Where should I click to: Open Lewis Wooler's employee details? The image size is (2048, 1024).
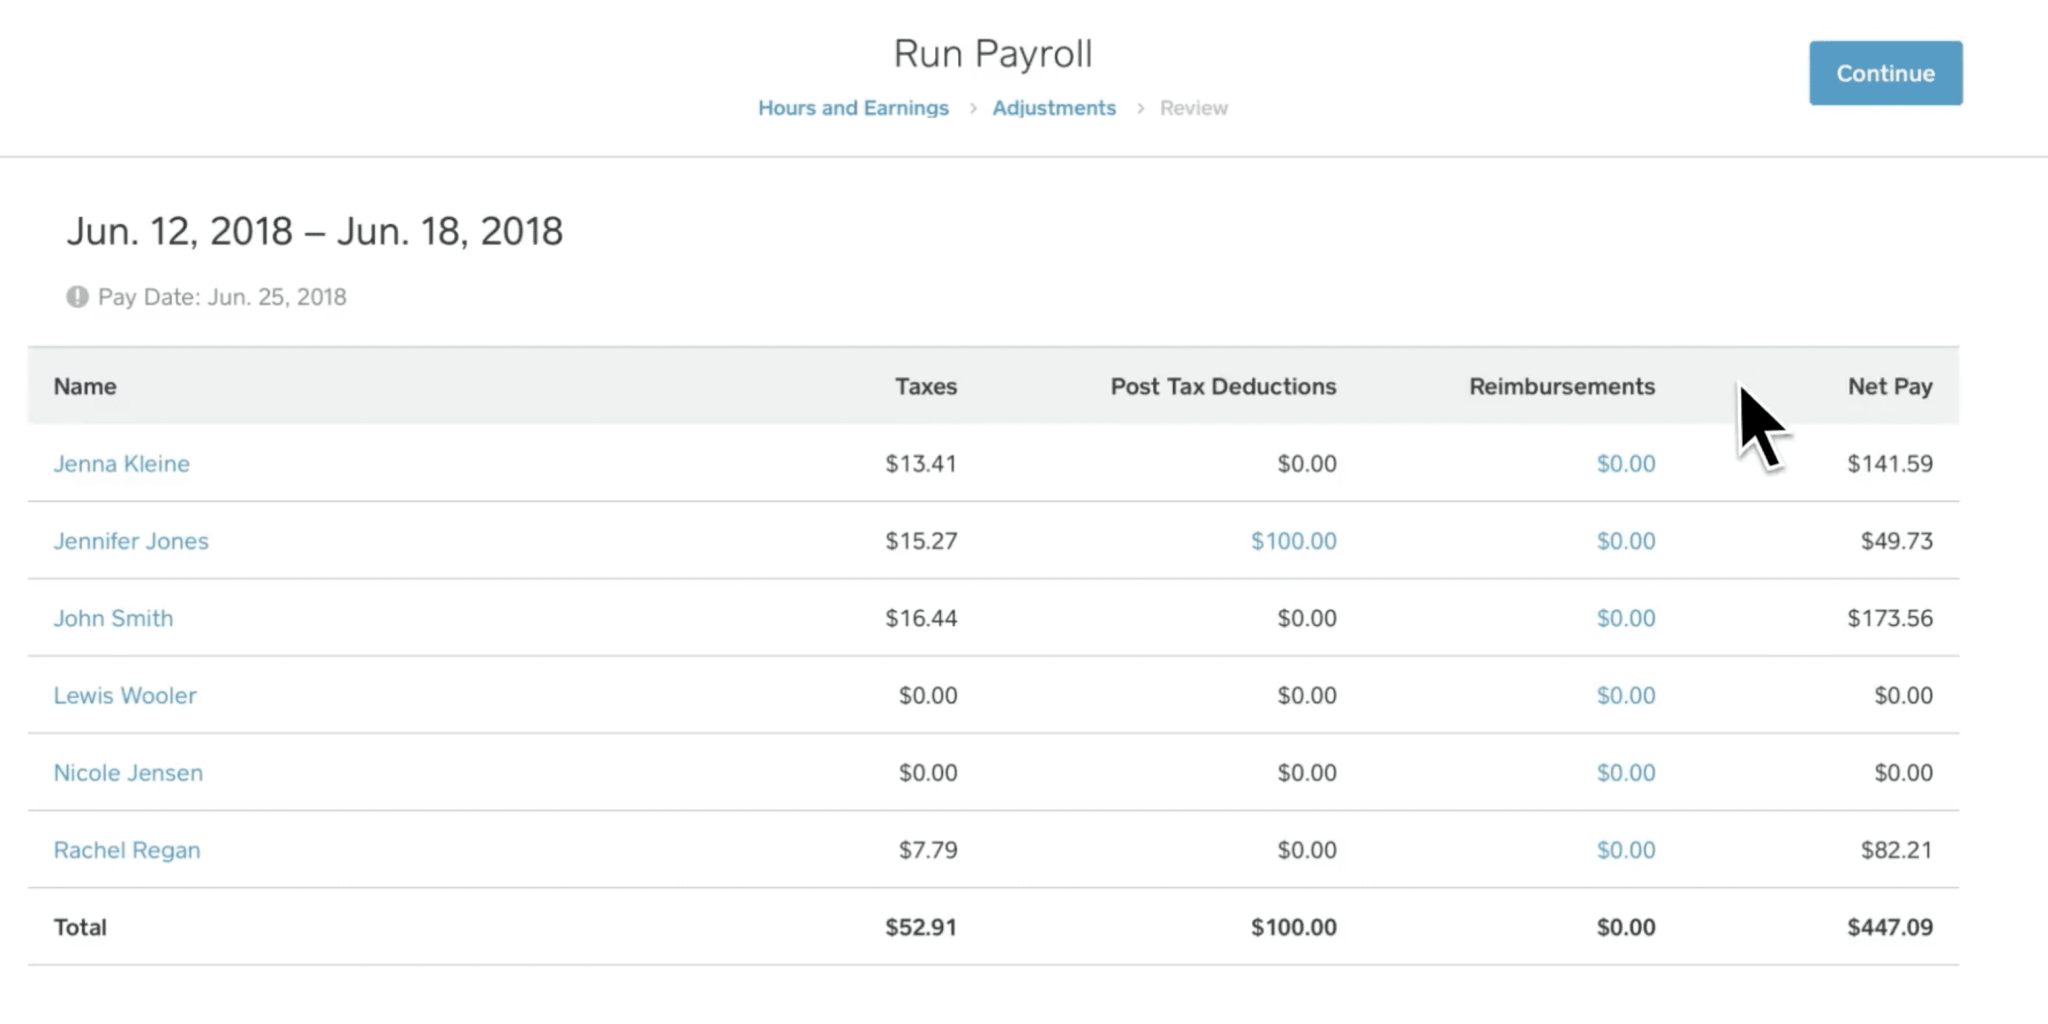click(125, 695)
